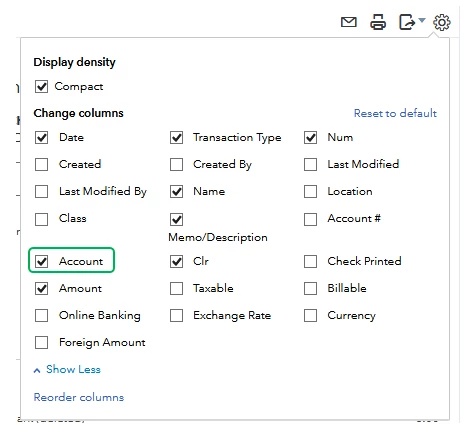The height and width of the screenshot is (442, 470).
Task: Check the Last Modified column box
Action: pyautogui.click(x=310, y=164)
